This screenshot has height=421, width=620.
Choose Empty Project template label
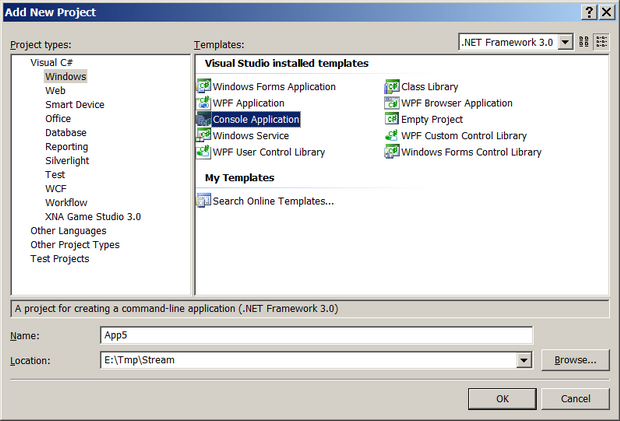click(432, 119)
